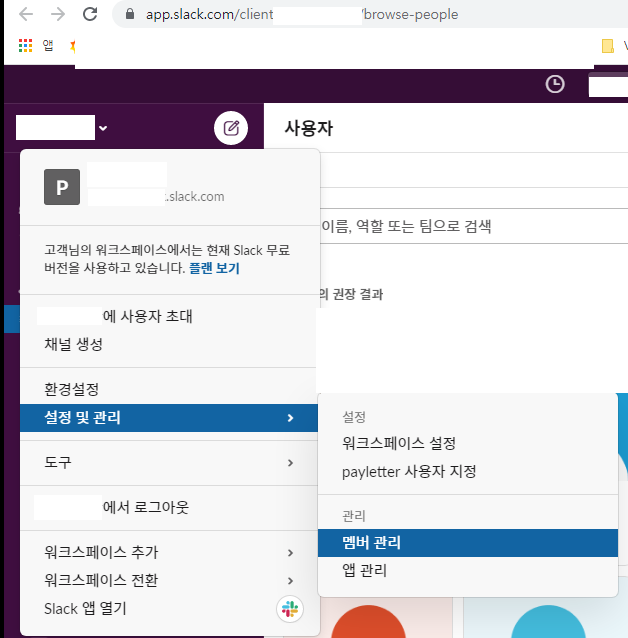This screenshot has height=638, width=628.
Task: Open 워크스페이스 설정 in the submenu
Action: 468,443
